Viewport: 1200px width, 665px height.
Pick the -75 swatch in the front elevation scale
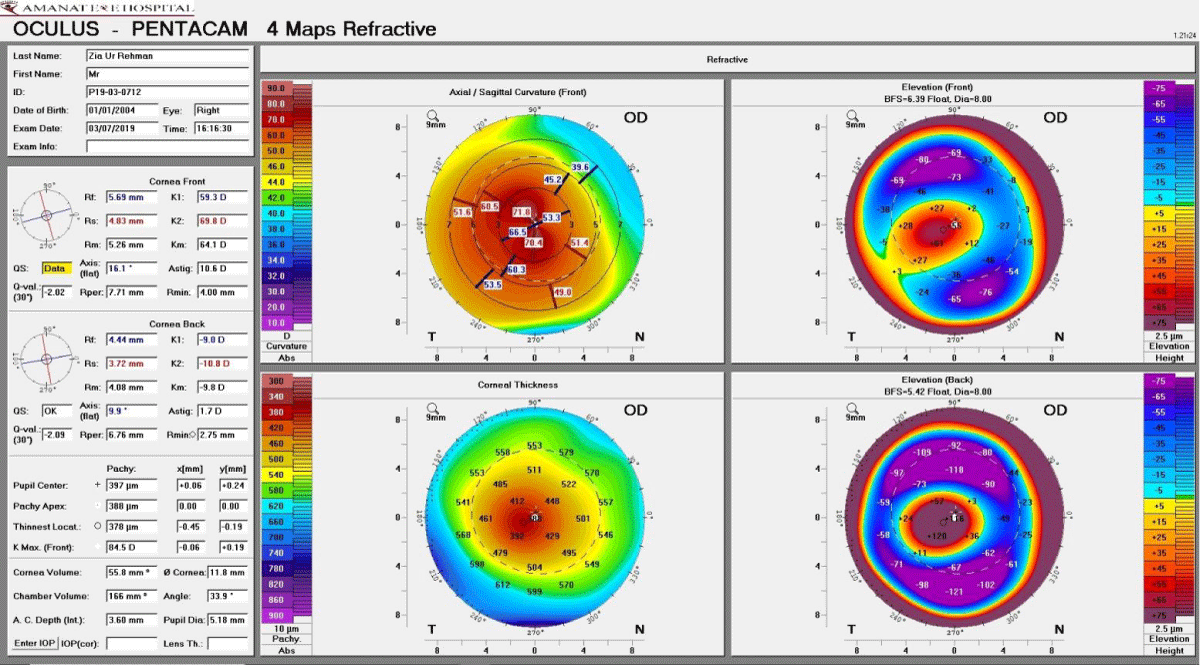click(x=1160, y=89)
